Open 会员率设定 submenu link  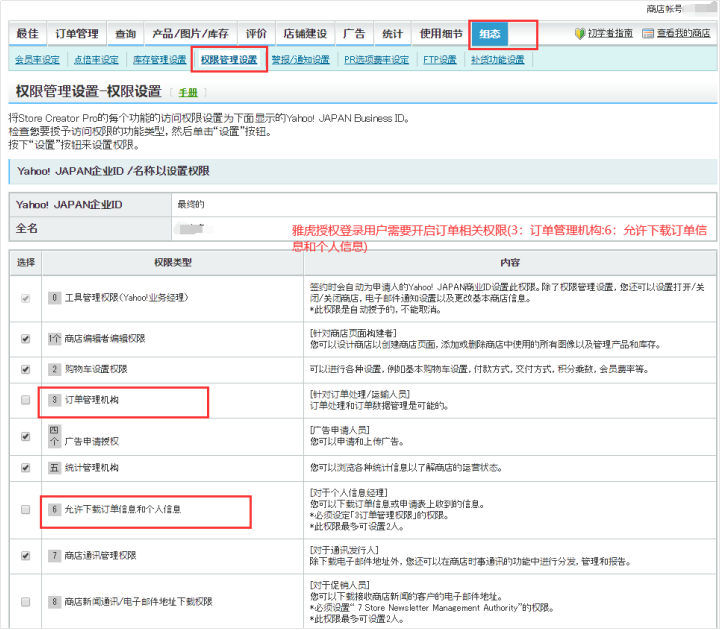[37, 60]
